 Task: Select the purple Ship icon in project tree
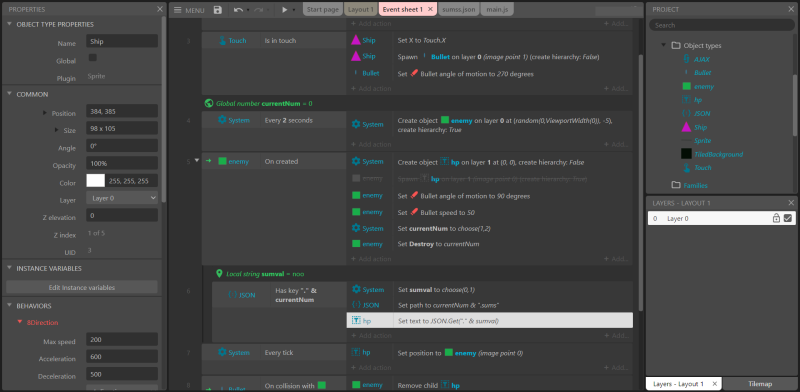(x=687, y=127)
